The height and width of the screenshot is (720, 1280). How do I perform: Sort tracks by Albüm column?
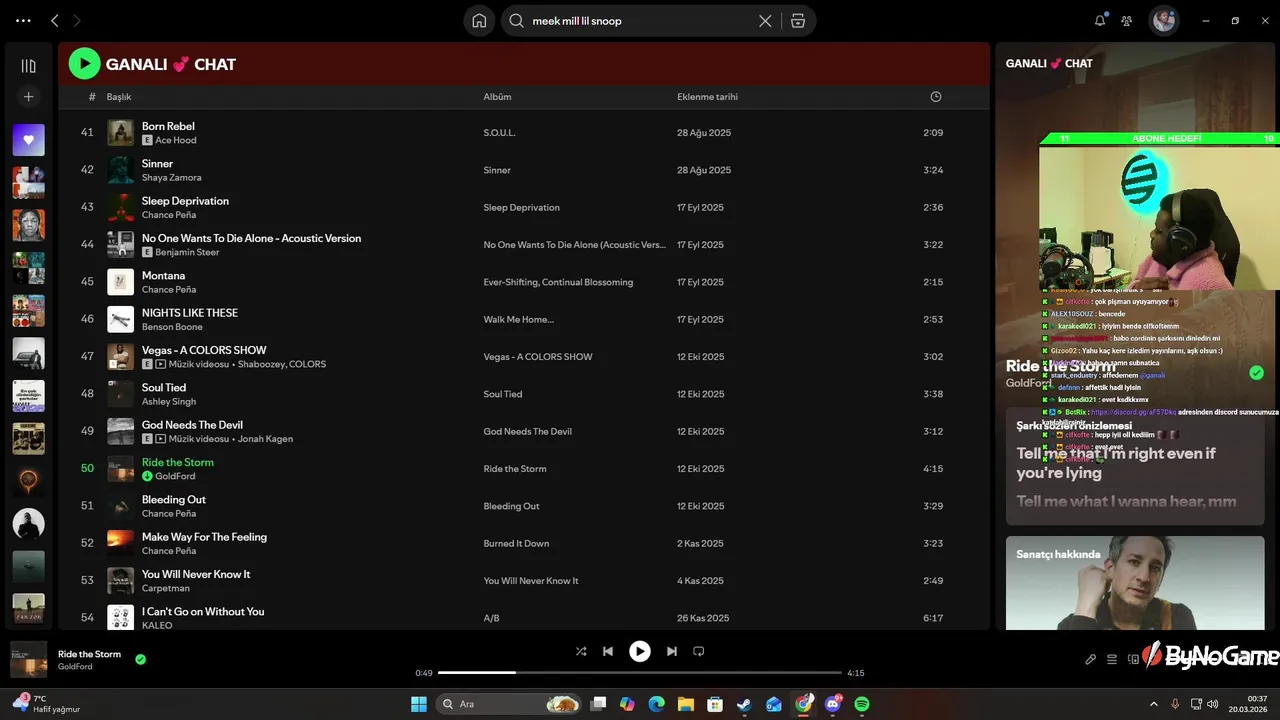pyautogui.click(x=497, y=97)
